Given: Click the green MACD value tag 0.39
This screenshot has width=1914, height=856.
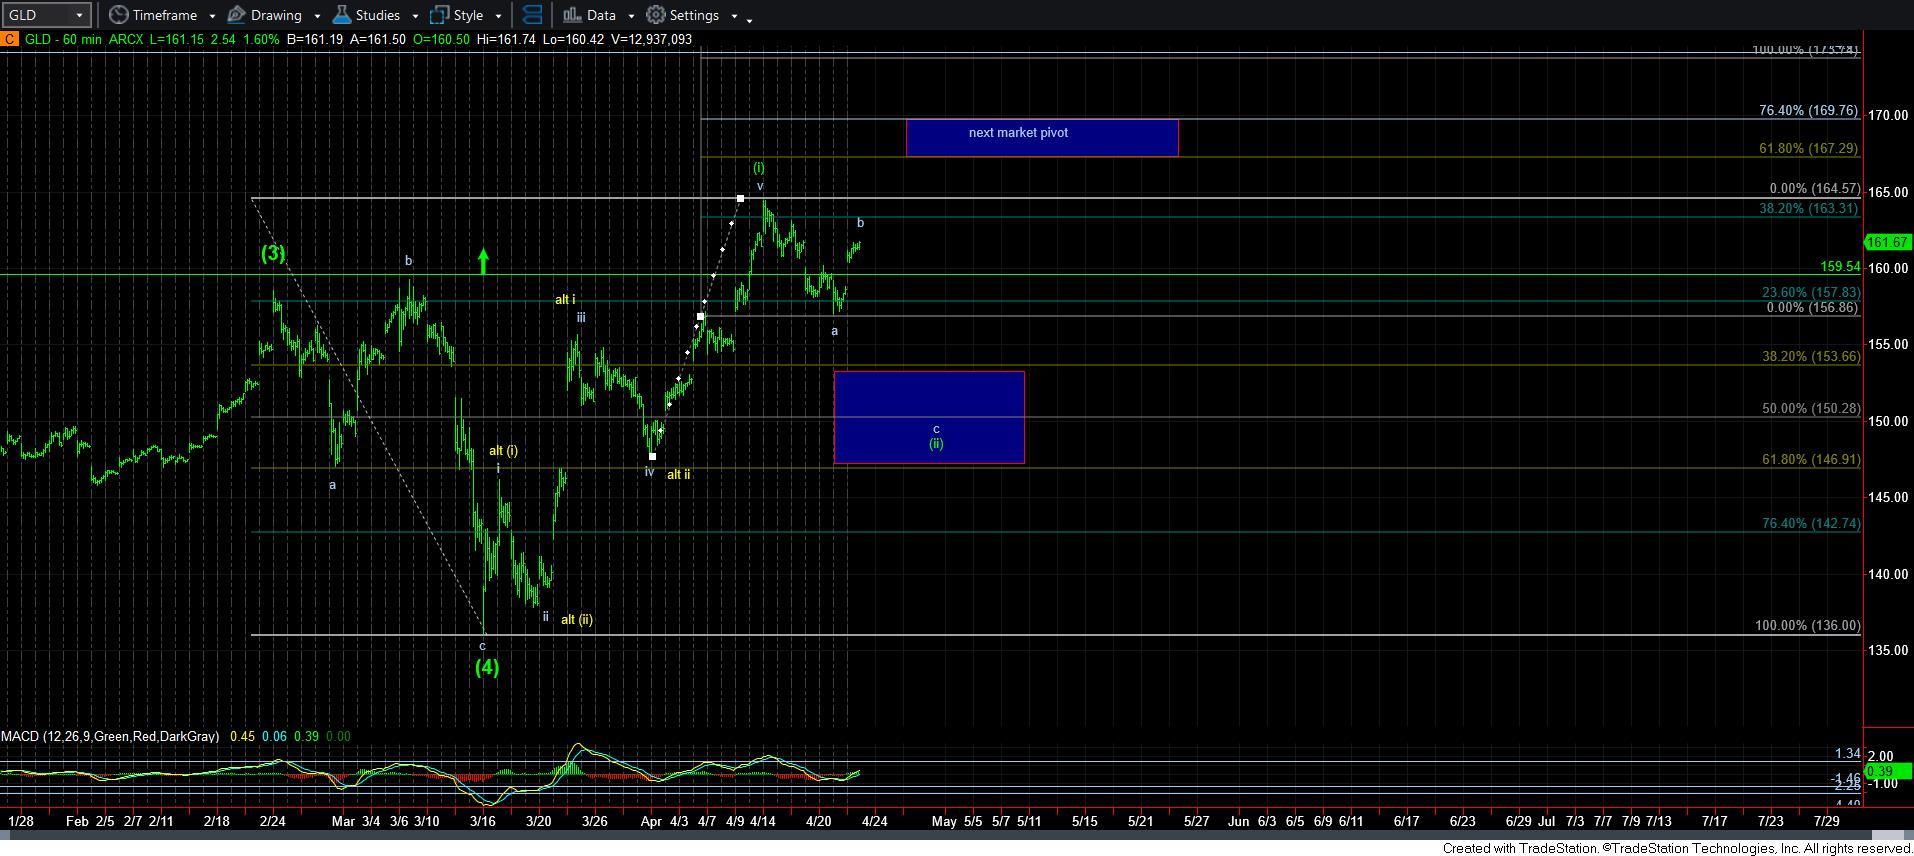Looking at the screenshot, I should (1888, 771).
